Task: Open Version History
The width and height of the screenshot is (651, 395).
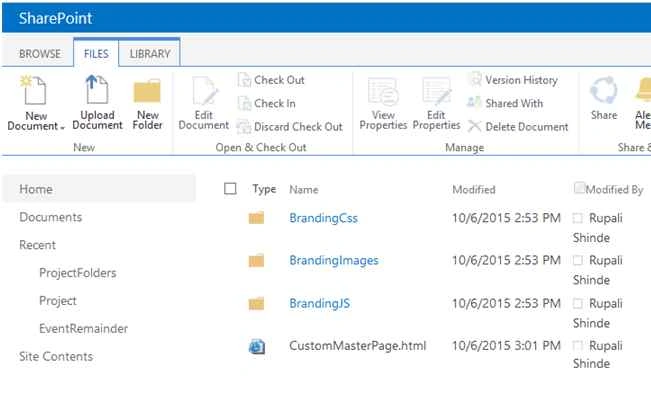Action: pos(512,80)
